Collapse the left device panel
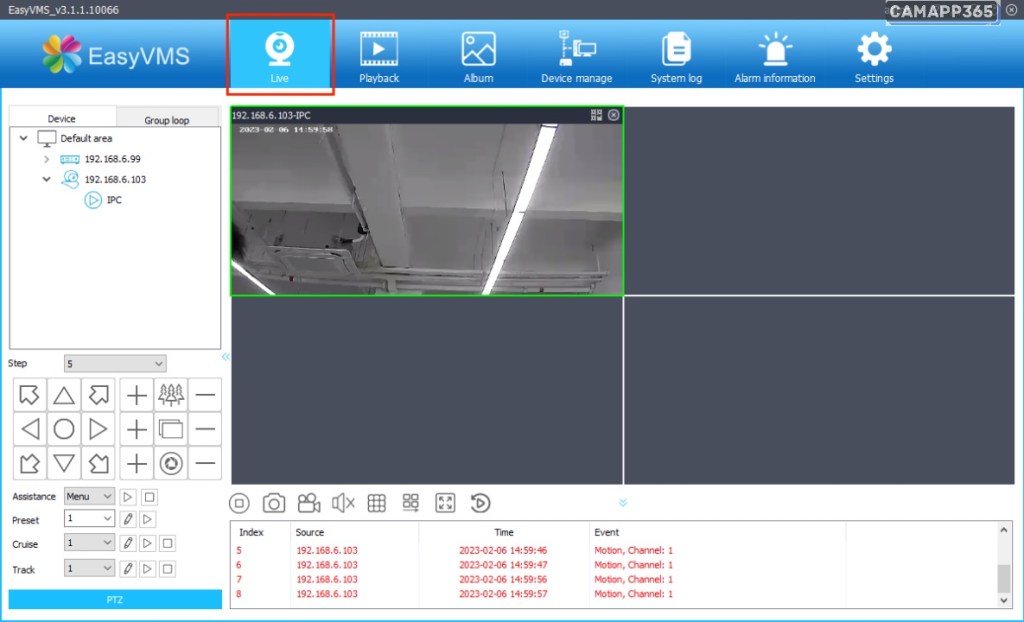Screen dimensions: 1024x622 coord(225,356)
